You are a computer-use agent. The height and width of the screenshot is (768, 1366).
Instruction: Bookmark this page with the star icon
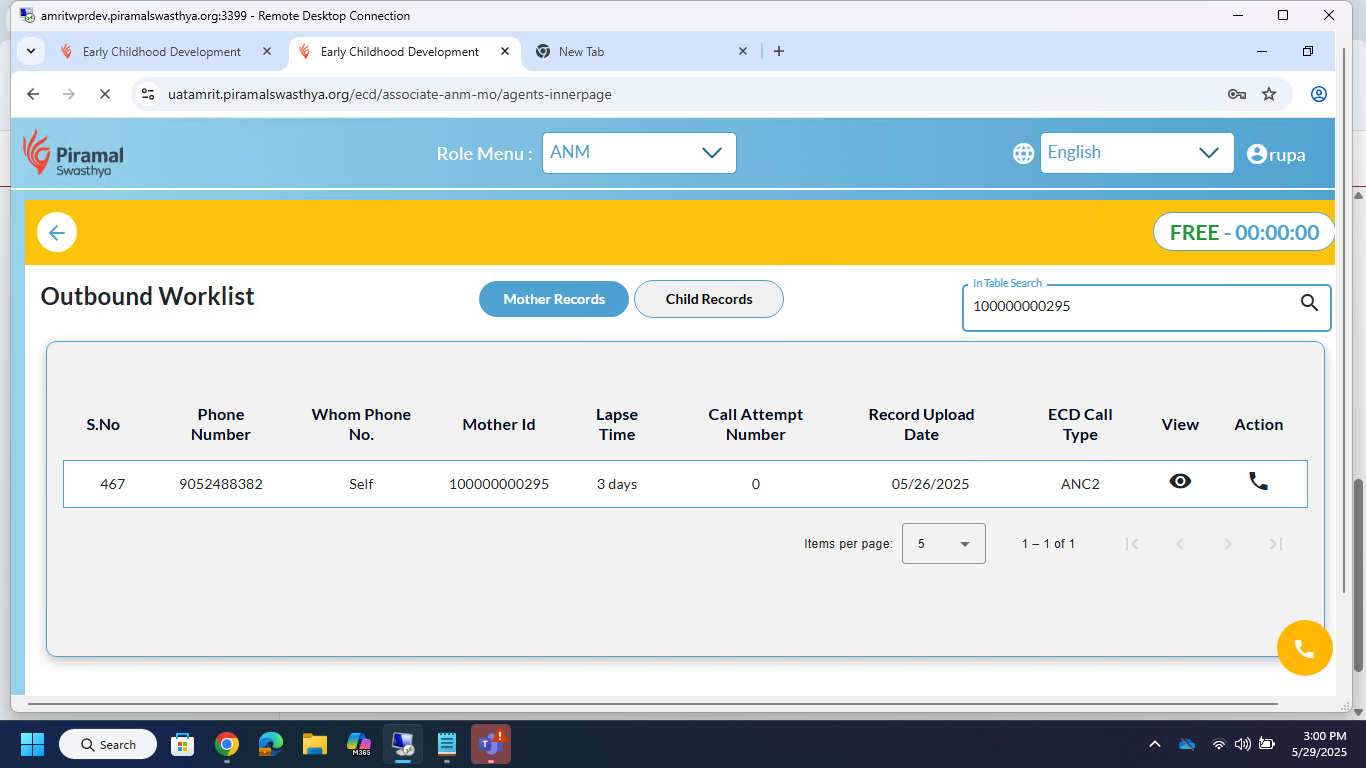click(x=1269, y=94)
